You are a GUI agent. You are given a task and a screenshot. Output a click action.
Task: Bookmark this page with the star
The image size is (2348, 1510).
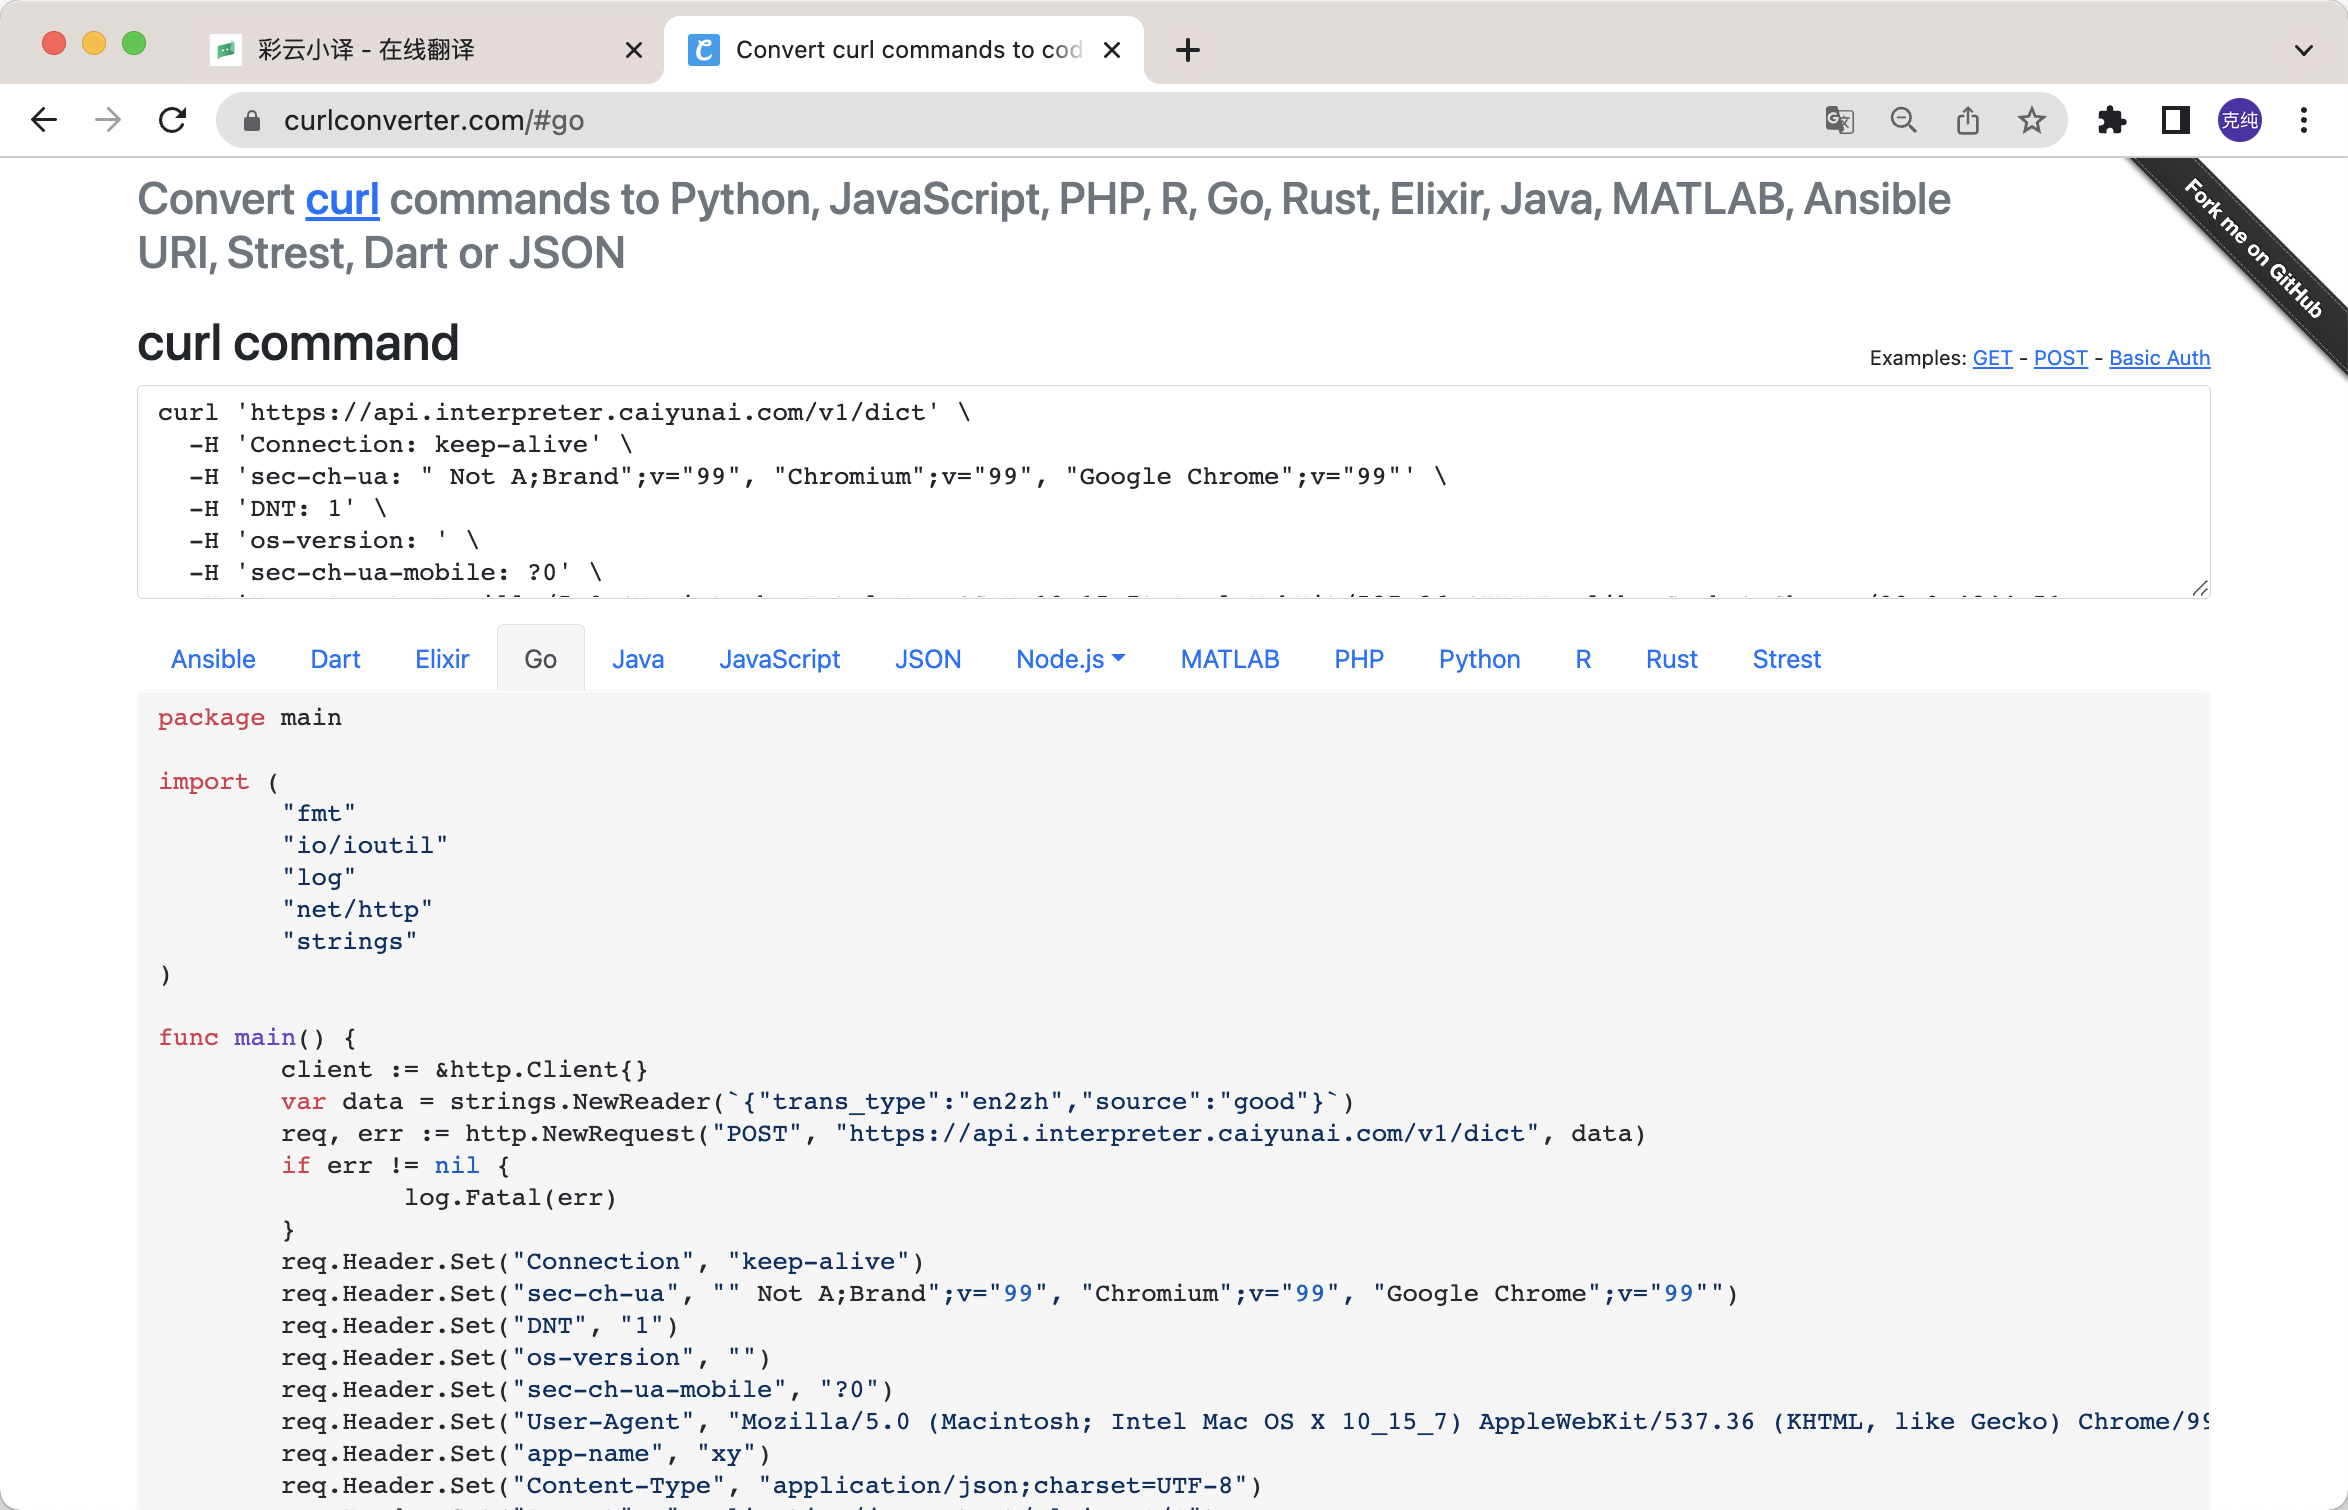[x=2031, y=120]
